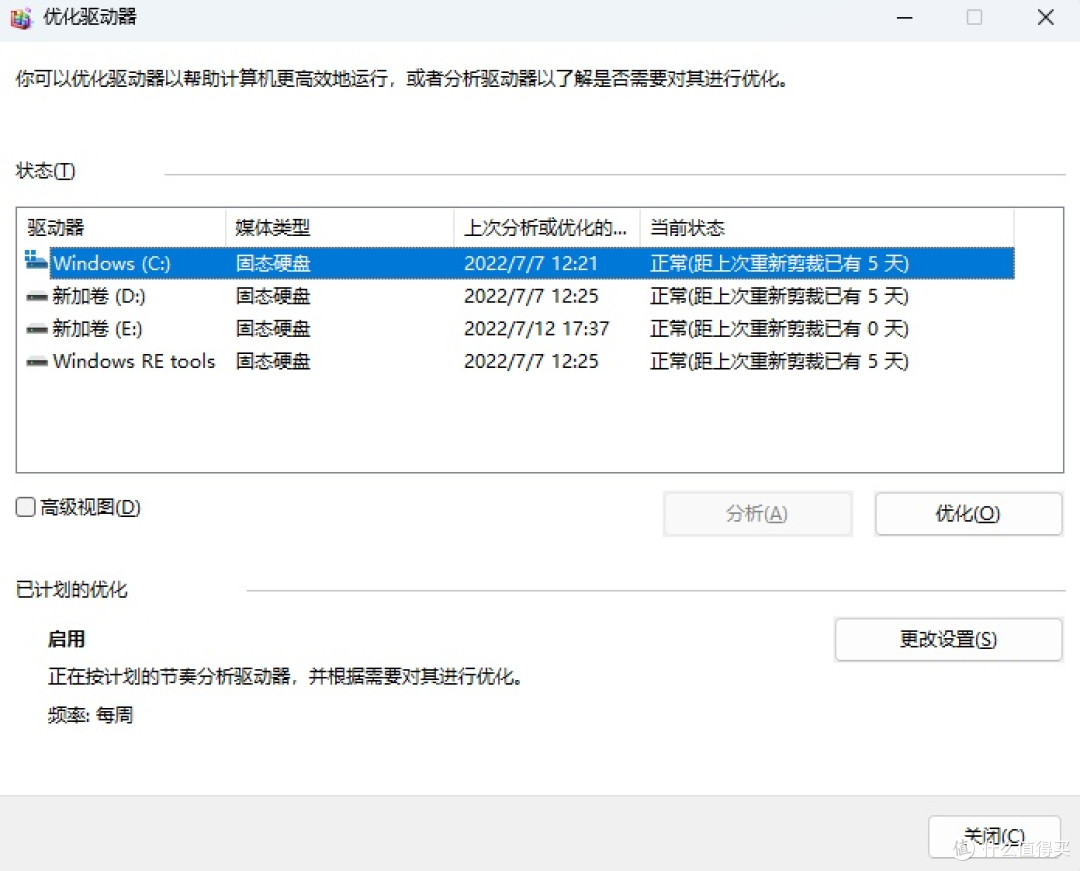Select the 新加卷 (E:) drive row
This screenshot has width=1080, height=871.
pyautogui.click(x=519, y=328)
